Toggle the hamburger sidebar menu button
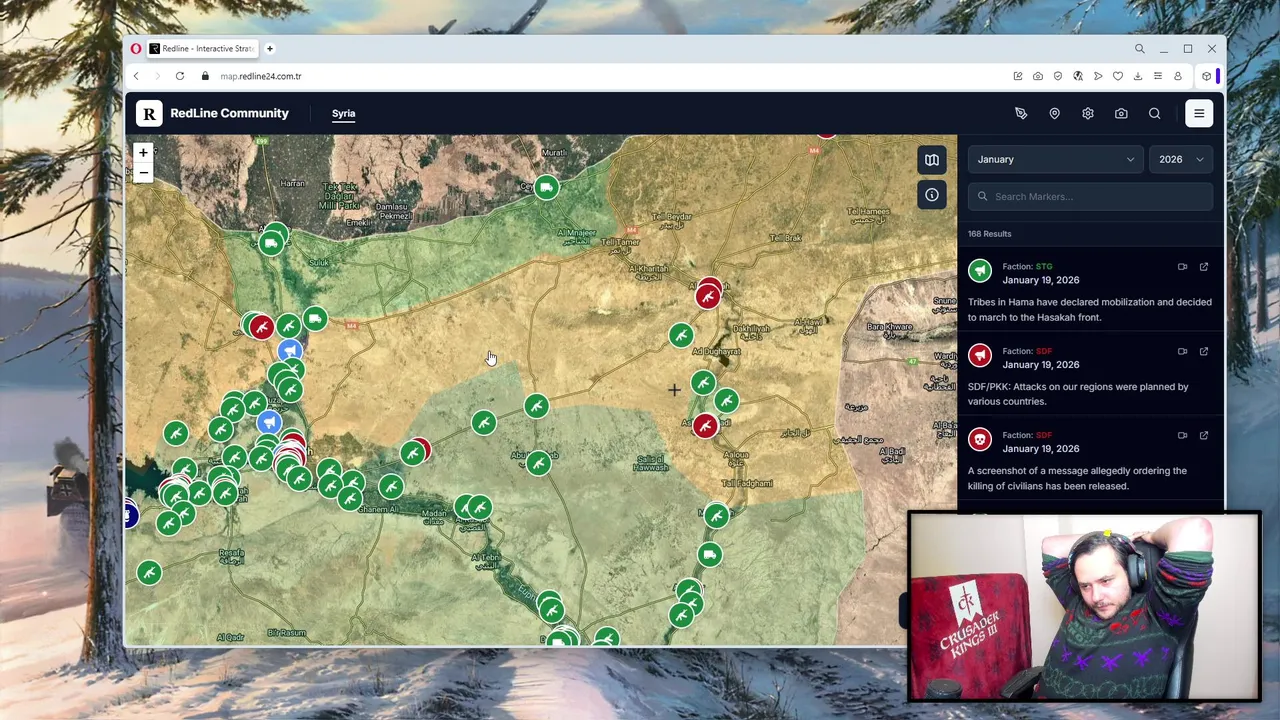This screenshot has height=720, width=1280. coord(1199,114)
